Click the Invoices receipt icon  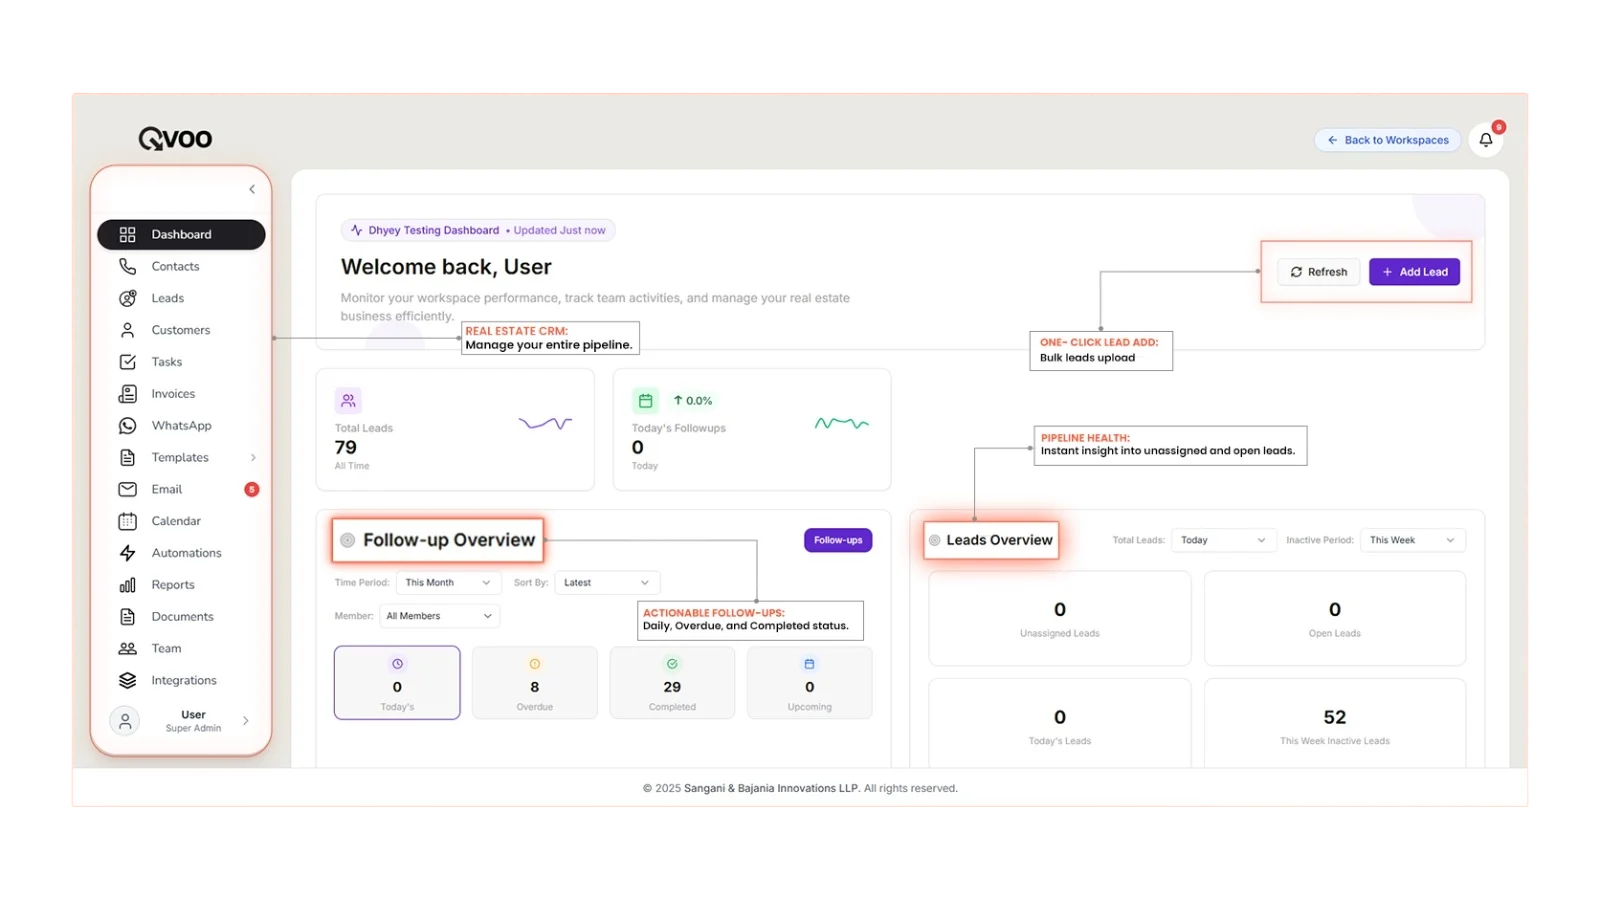pos(127,394)
